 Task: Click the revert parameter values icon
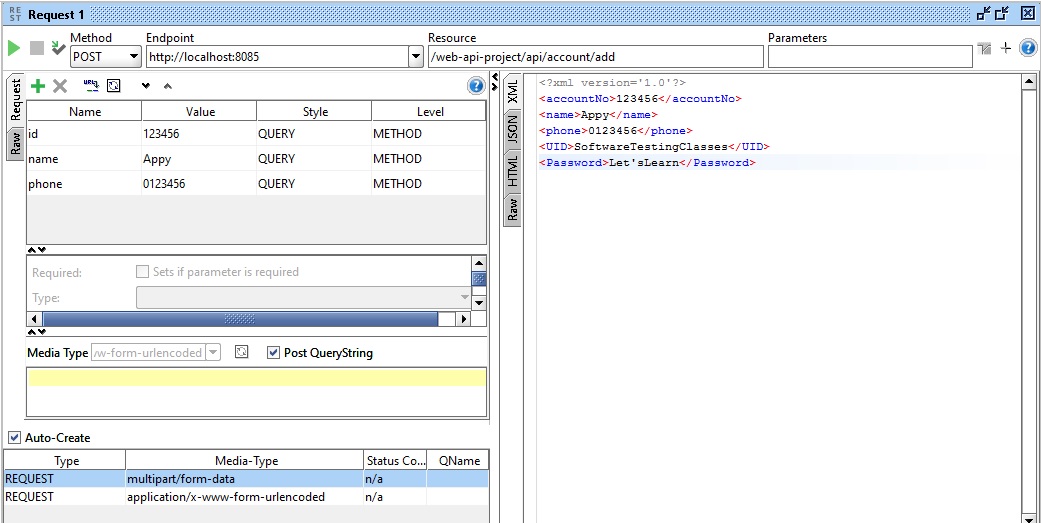pos(114,86)
